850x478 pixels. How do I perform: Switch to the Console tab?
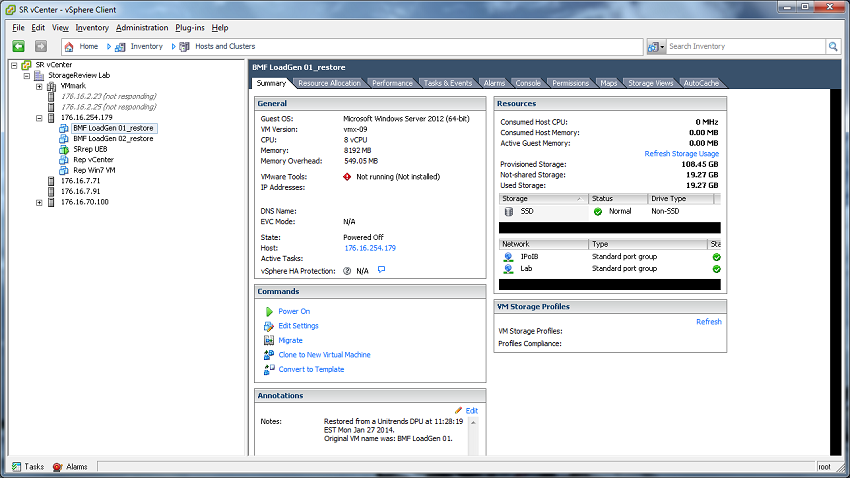tap(528, 83)
